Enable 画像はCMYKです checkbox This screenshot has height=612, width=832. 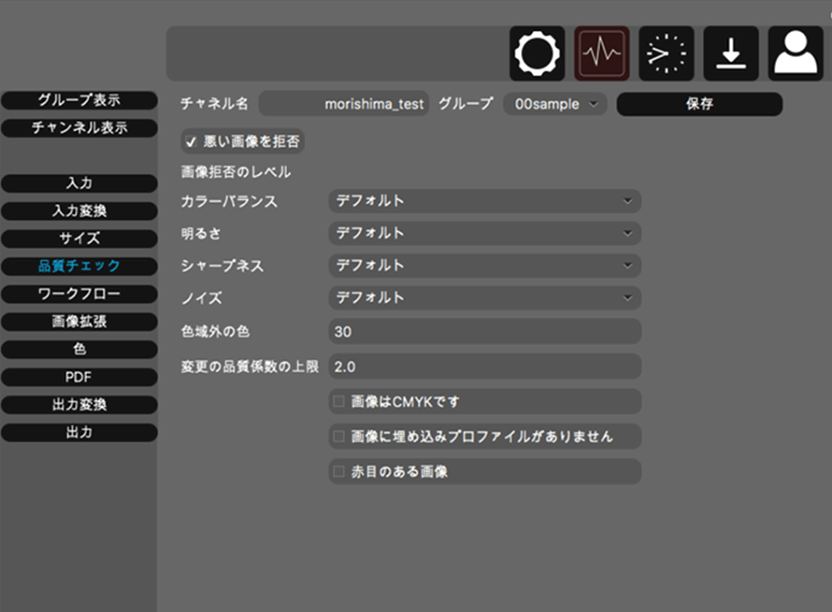[338, 401]
